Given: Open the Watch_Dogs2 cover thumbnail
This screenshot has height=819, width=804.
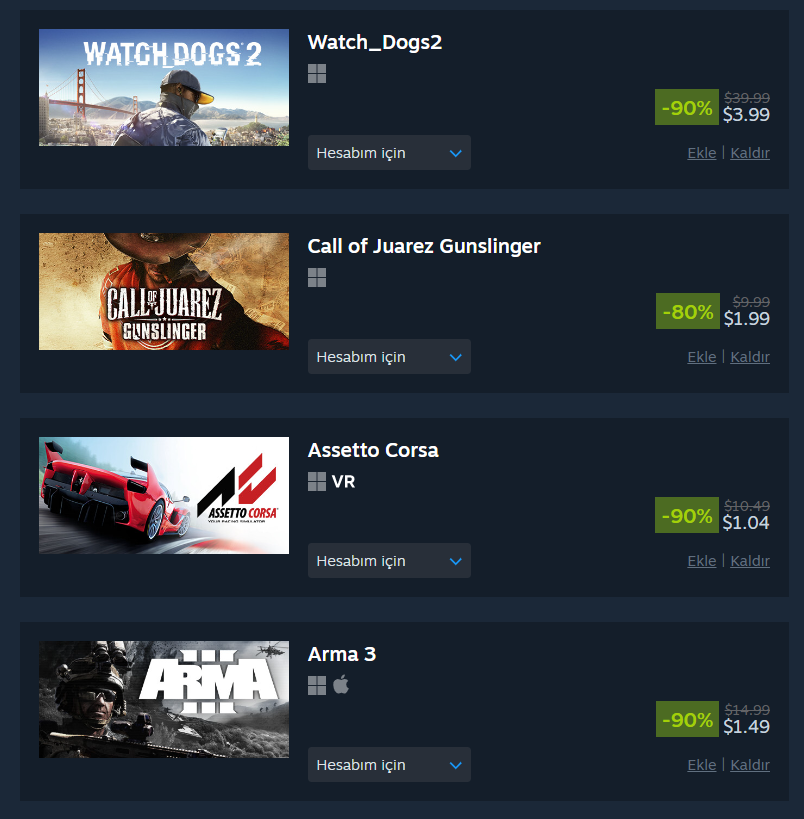Looking at the screenshot, I should 164,87.
